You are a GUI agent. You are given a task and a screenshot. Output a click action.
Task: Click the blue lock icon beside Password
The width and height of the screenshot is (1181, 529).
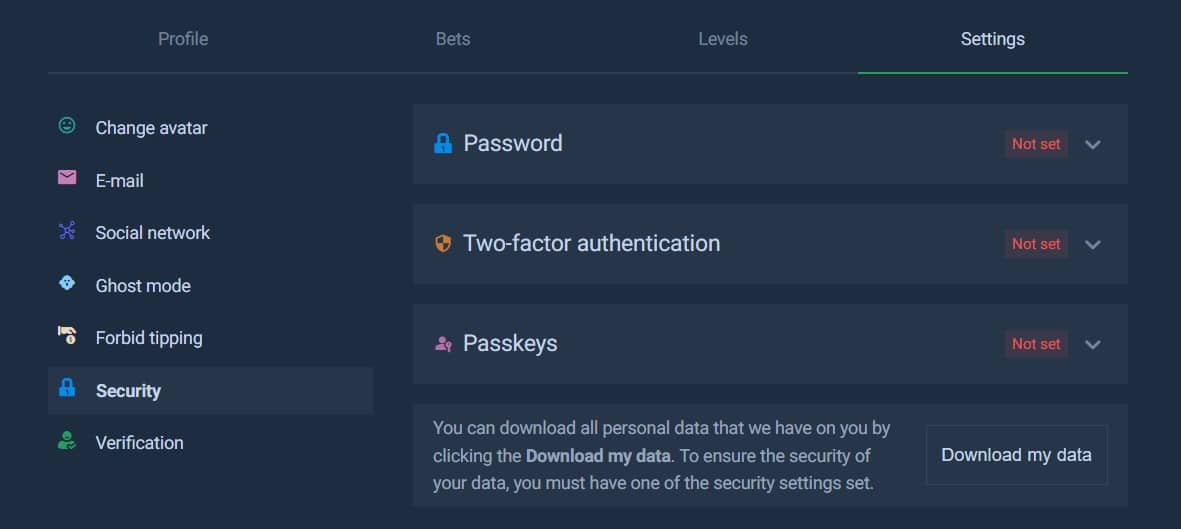point(443,144)
